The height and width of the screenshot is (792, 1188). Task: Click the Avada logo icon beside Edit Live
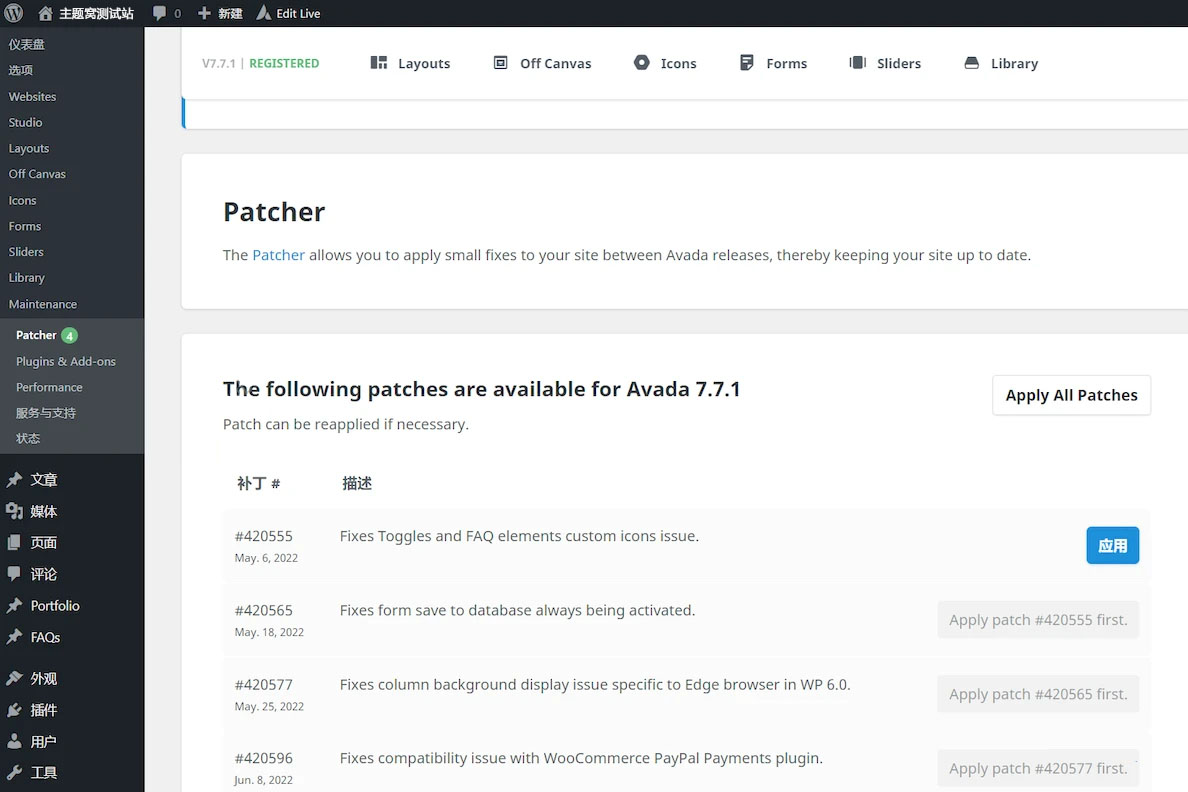point(263,13)
